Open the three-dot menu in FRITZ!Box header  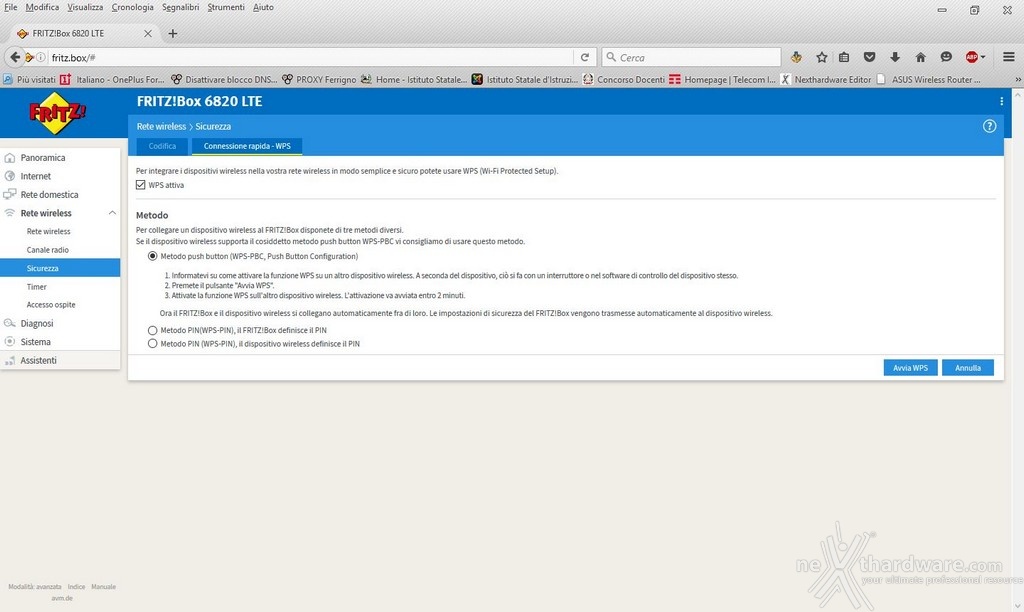tap(1001, 101)
